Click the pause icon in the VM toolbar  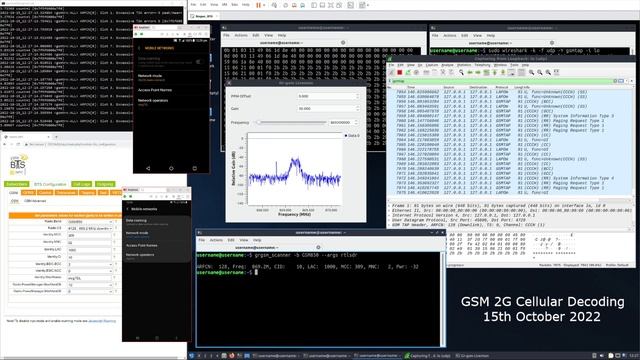tap(258, 5)
